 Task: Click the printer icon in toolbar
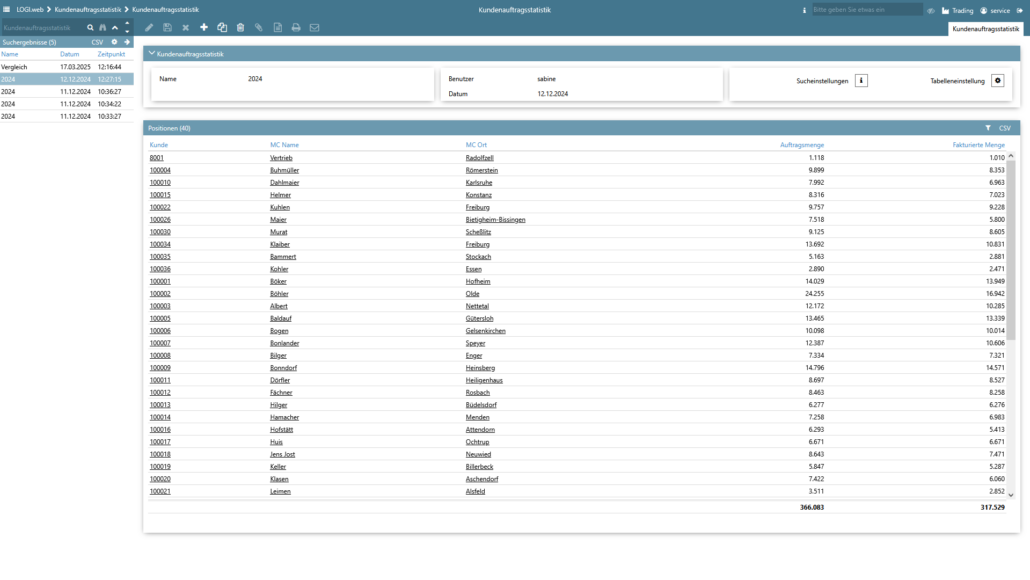296,28
